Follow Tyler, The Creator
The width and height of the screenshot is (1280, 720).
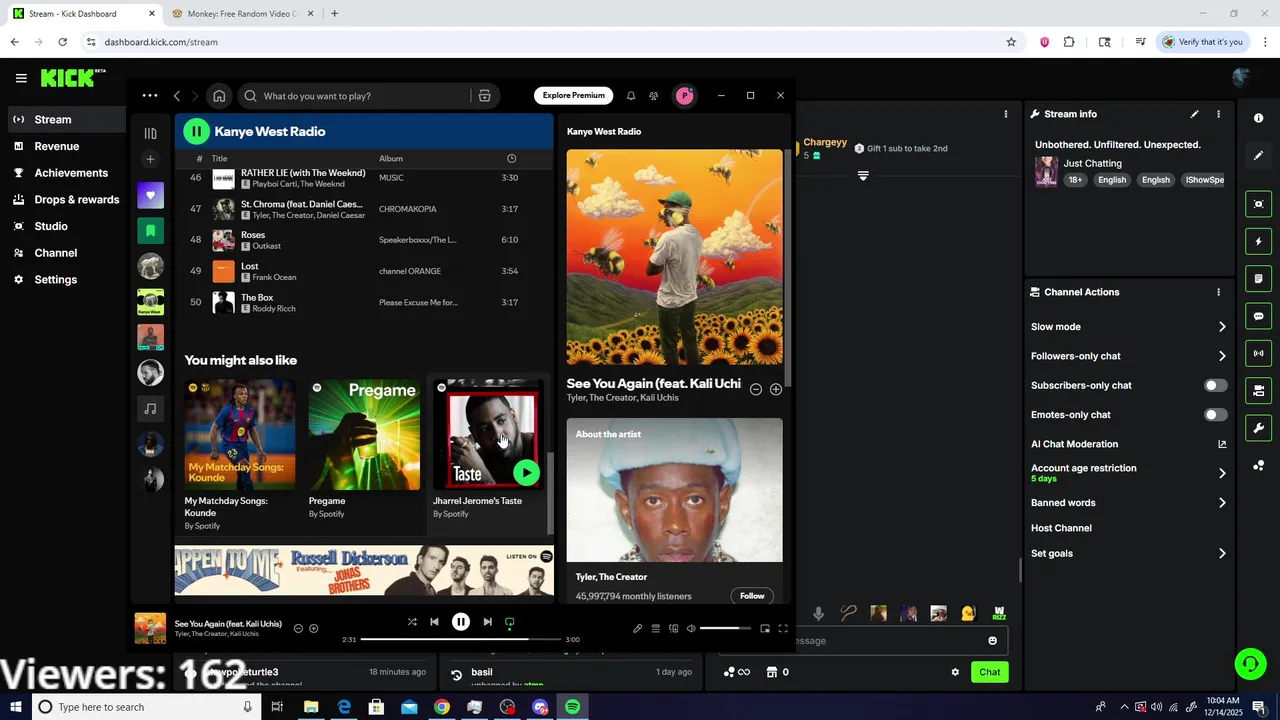(752, 596)
